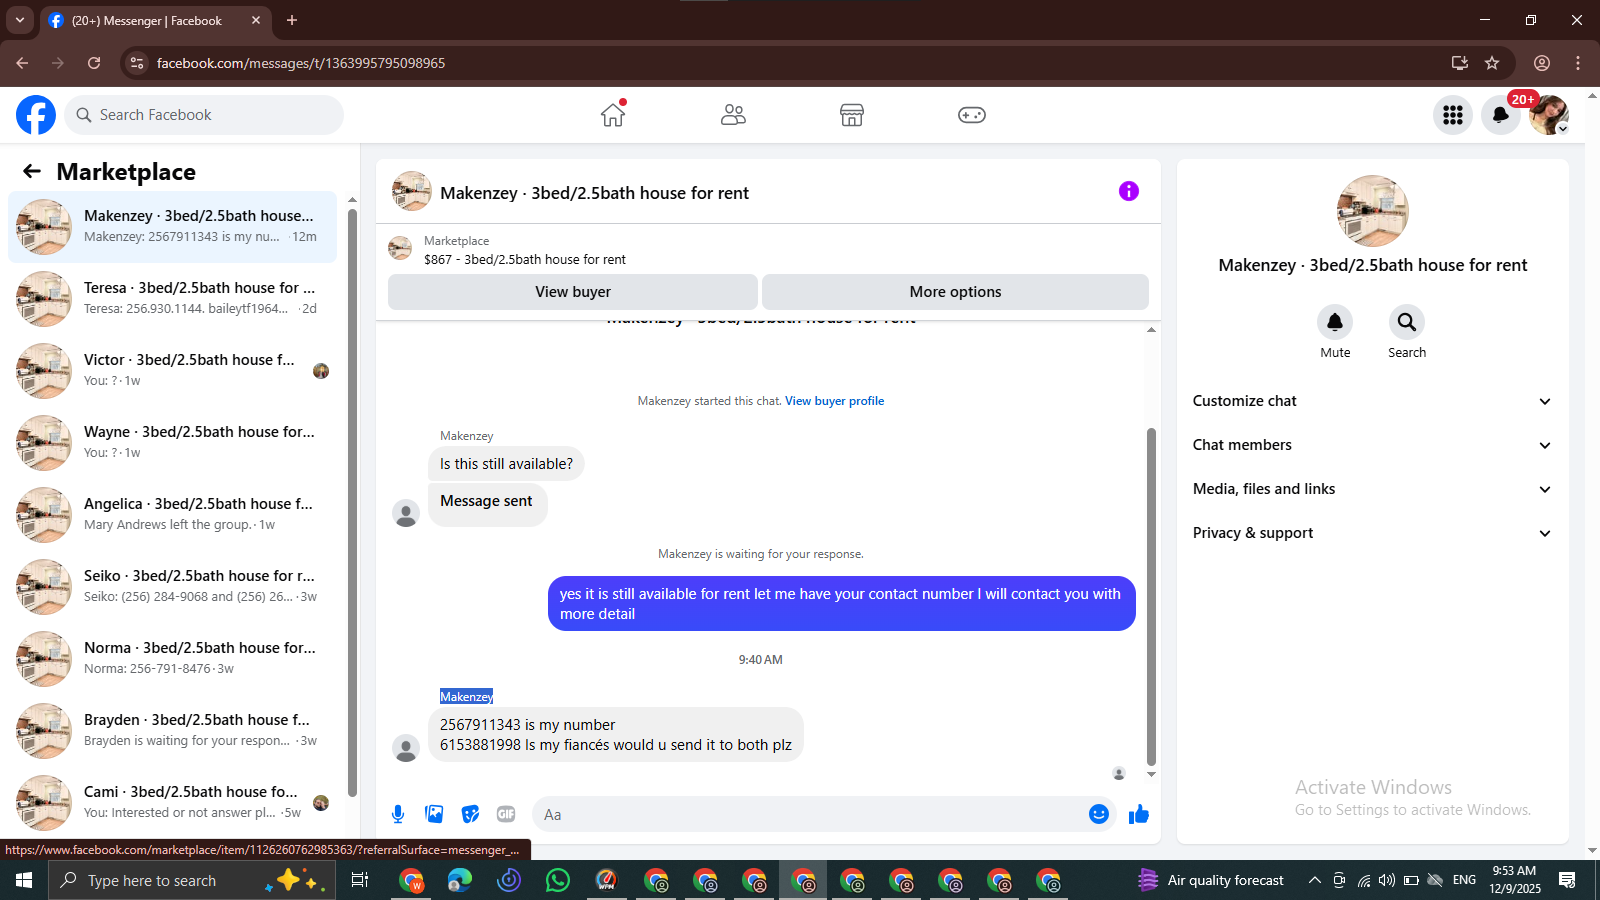The width and height of the screenshot is (1600, 900).
Task: Expand Chat members section
Action: pyautogui.click(x=1372, y=445)
